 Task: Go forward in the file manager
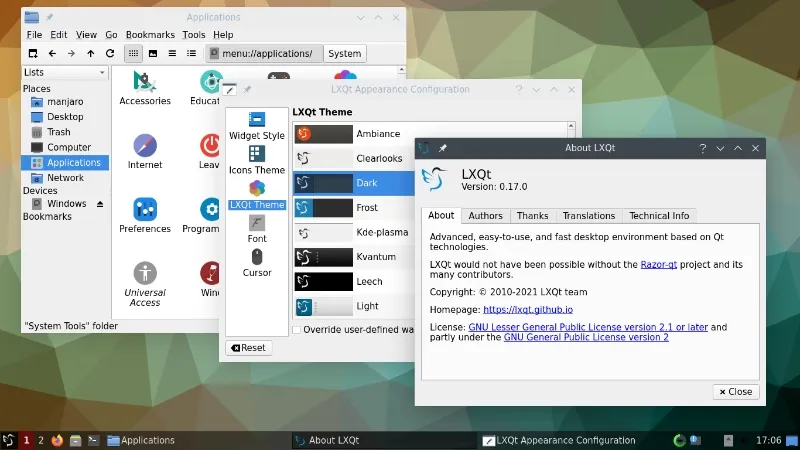tap(71, 53)
